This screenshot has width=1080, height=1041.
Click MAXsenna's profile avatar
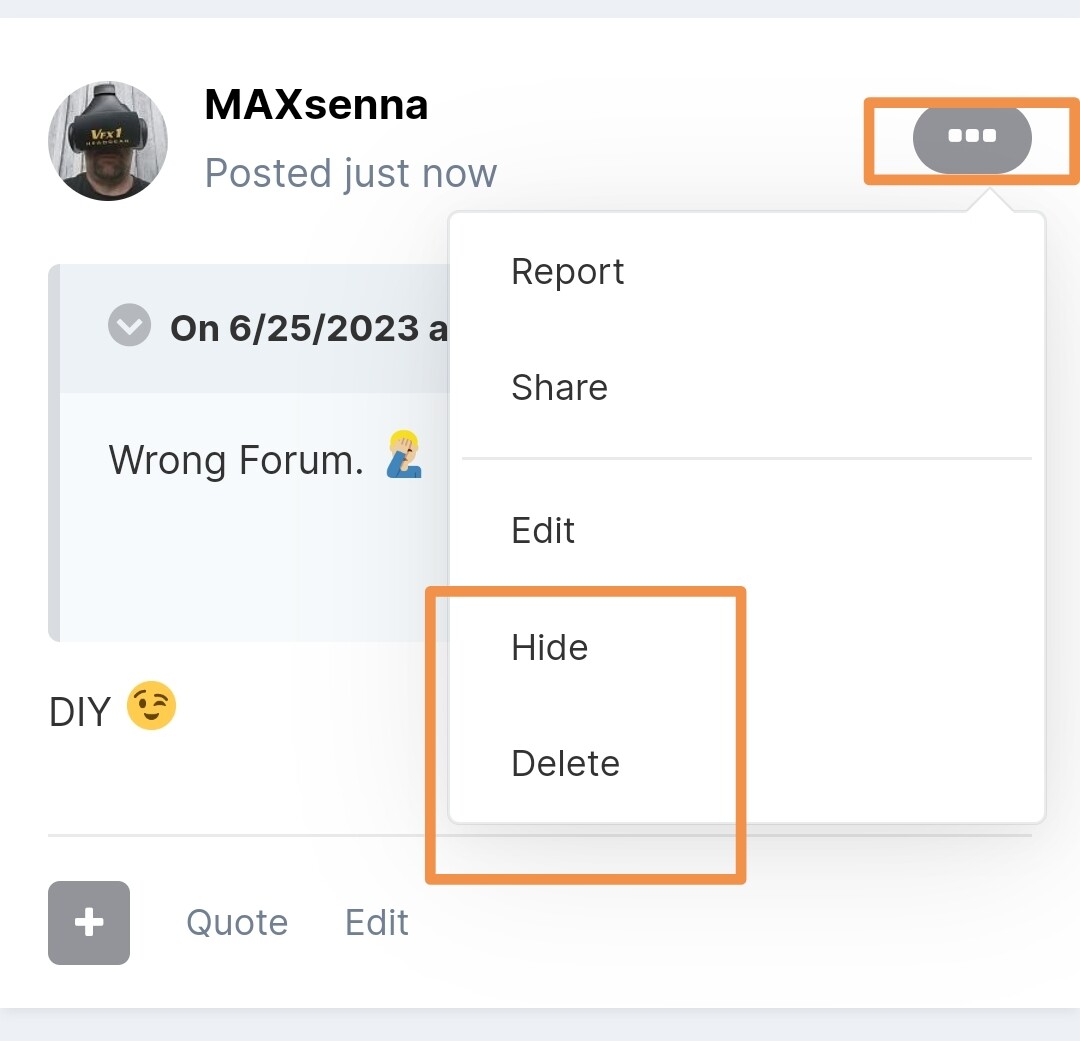[x=107, y=141]
